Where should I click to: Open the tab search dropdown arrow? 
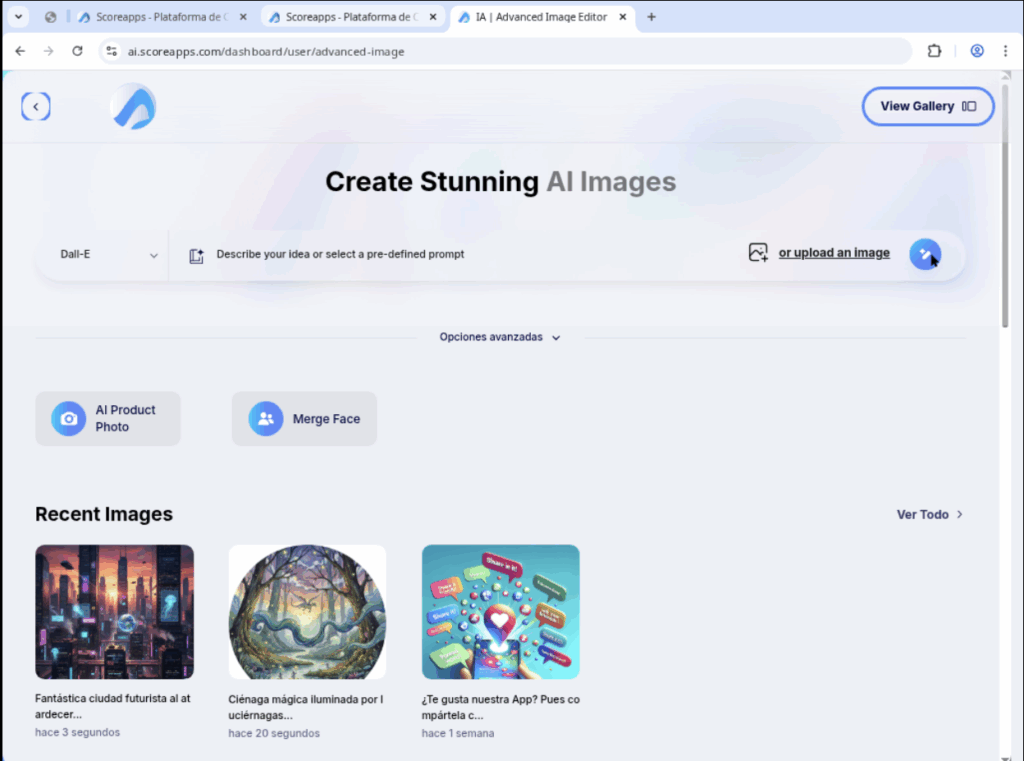[19, 17]
